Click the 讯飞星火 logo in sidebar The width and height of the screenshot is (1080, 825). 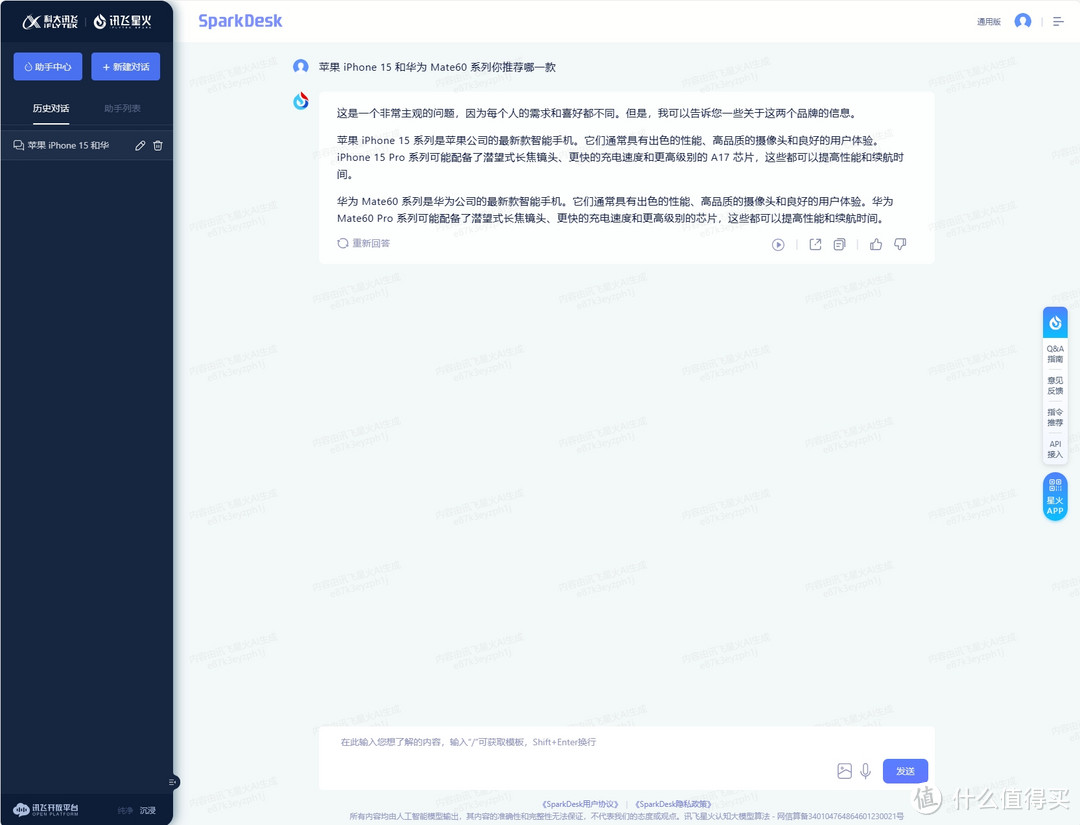pos(123,22)
